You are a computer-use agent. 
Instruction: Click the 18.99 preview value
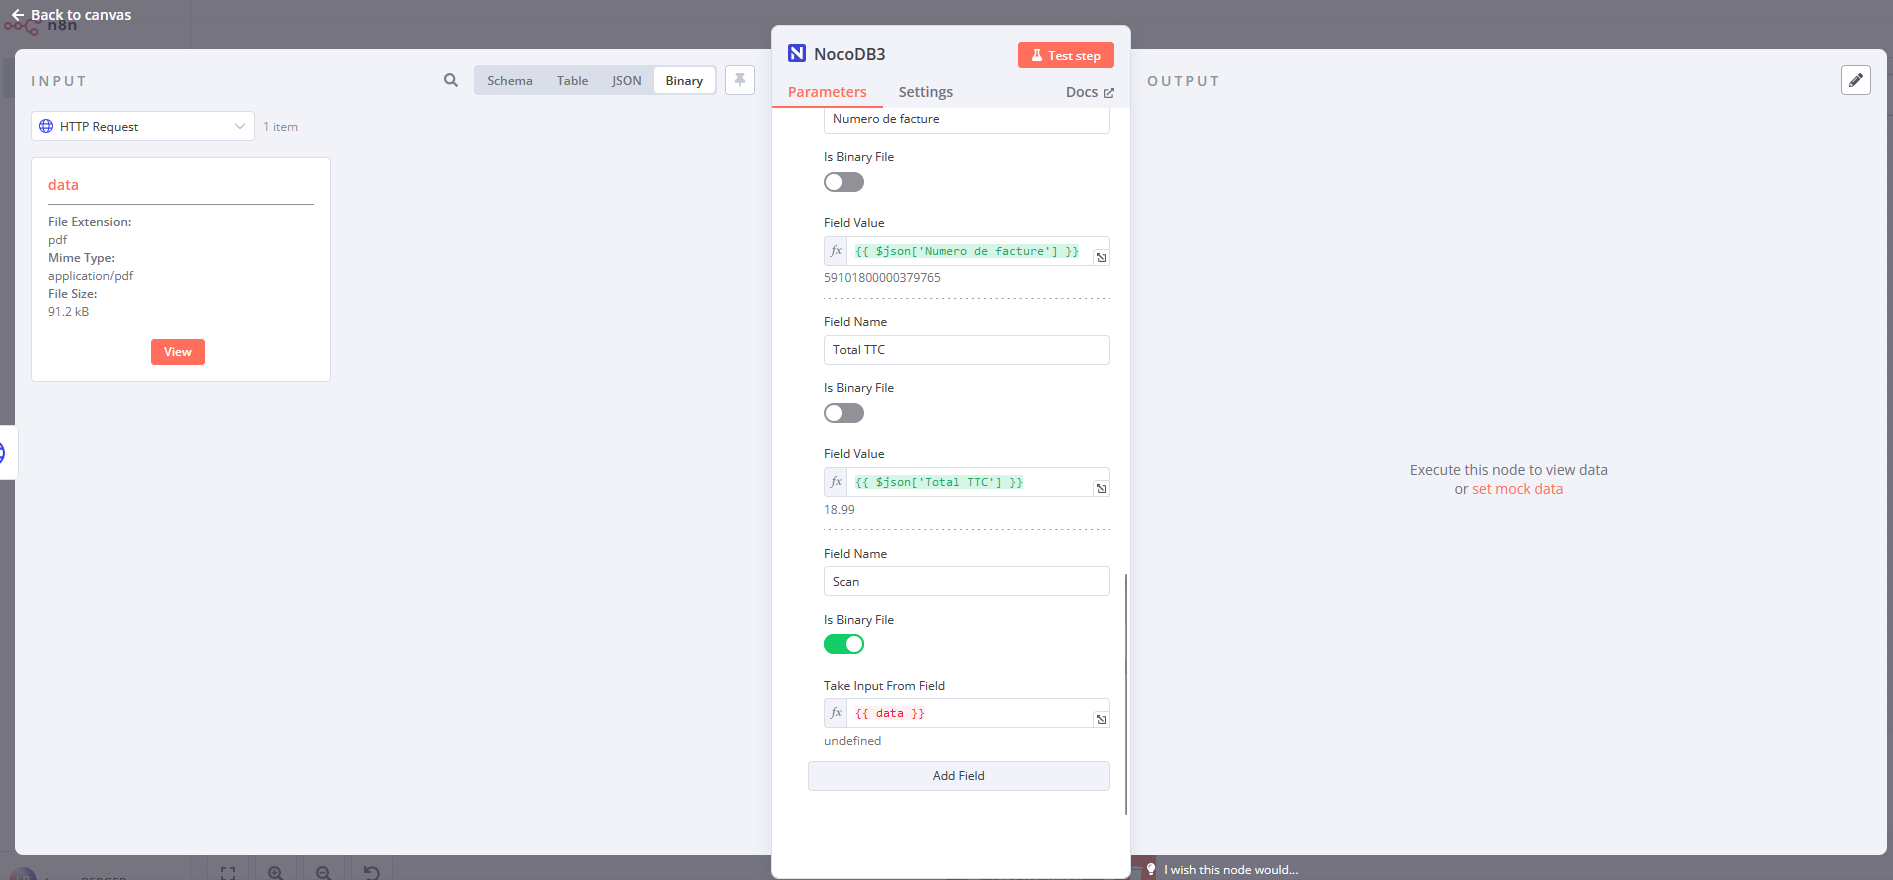point(839,510)
